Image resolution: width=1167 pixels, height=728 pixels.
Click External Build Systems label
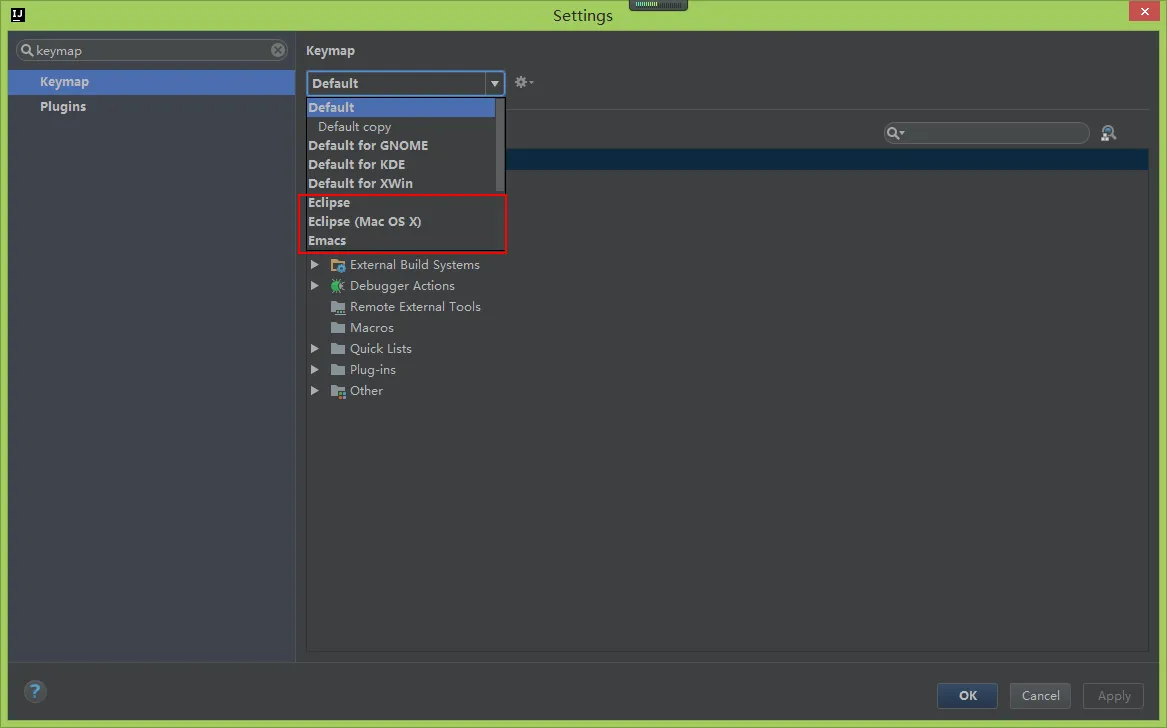click(x=415, y=265)
